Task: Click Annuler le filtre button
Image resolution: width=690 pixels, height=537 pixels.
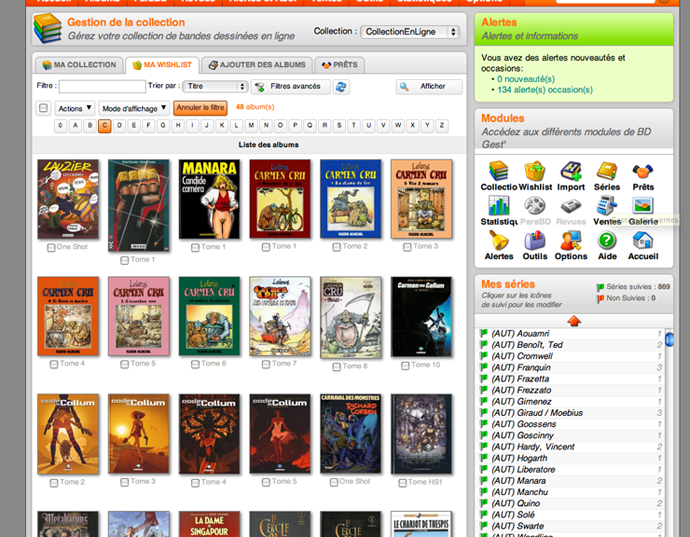Action: point(200,107)
